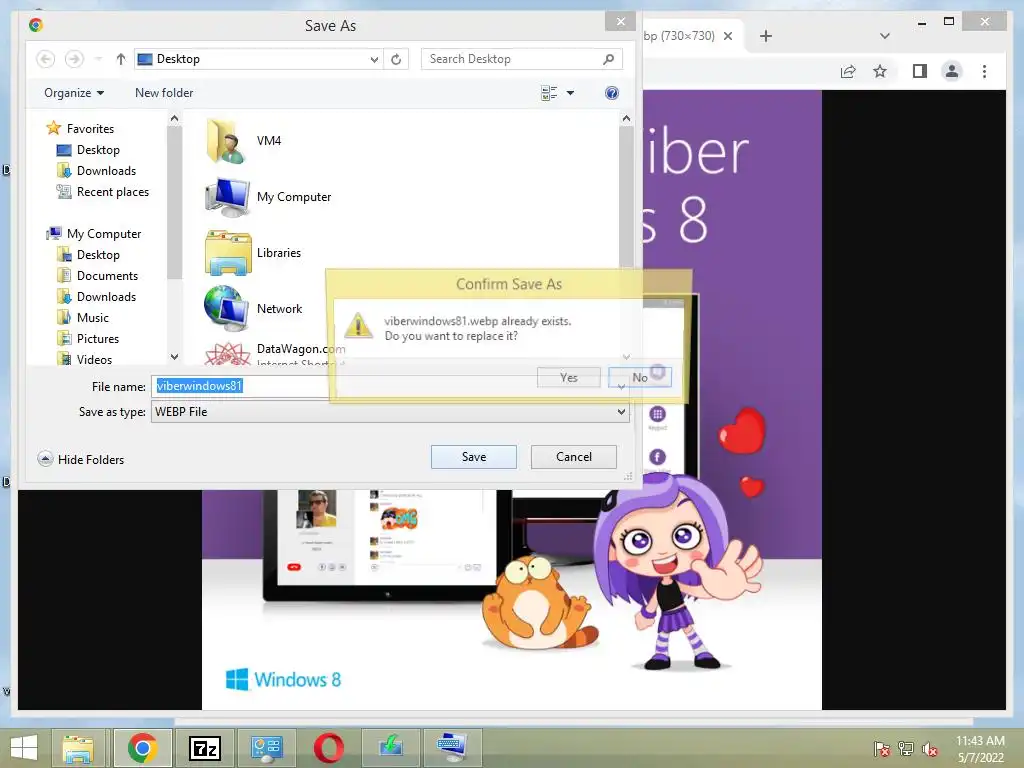Click the Action Center flag tray icon

click(881, 749)
